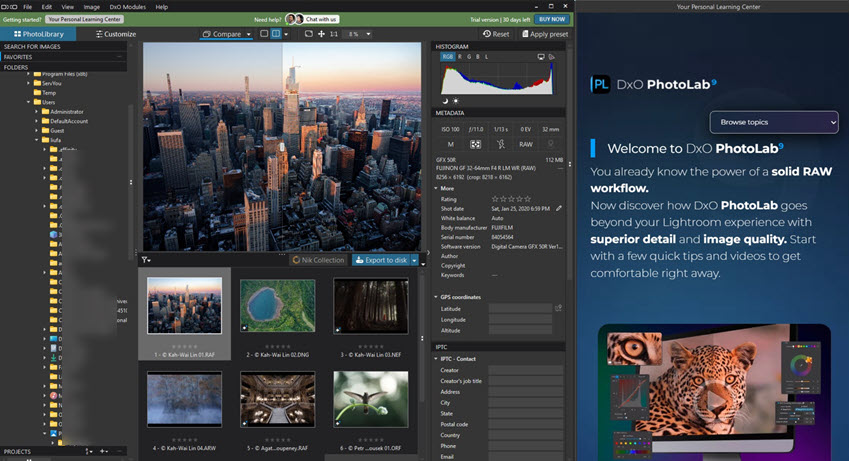Toggle shadow clipping moon icon

445,101
